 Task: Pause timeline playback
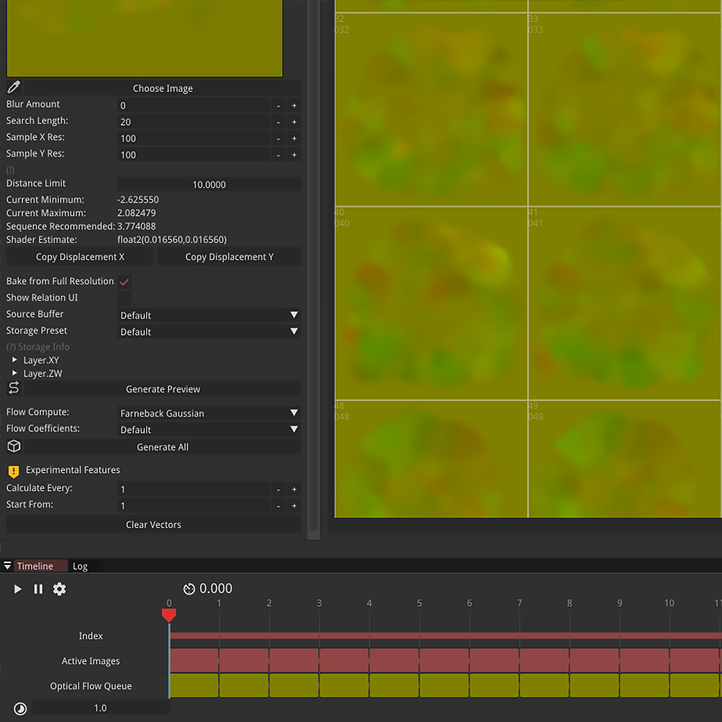tap(38, 589)
